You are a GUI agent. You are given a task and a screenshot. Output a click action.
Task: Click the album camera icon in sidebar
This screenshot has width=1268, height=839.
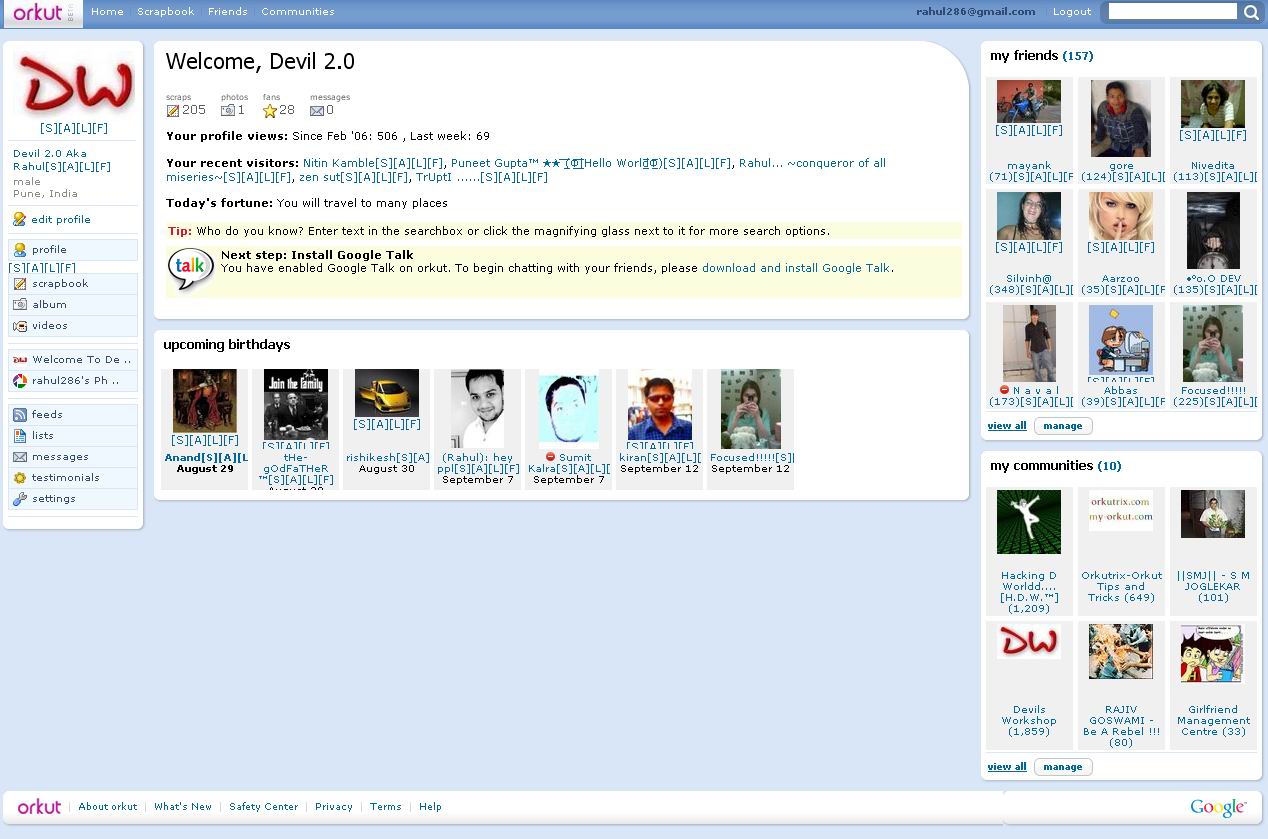[x=20, y=305]
